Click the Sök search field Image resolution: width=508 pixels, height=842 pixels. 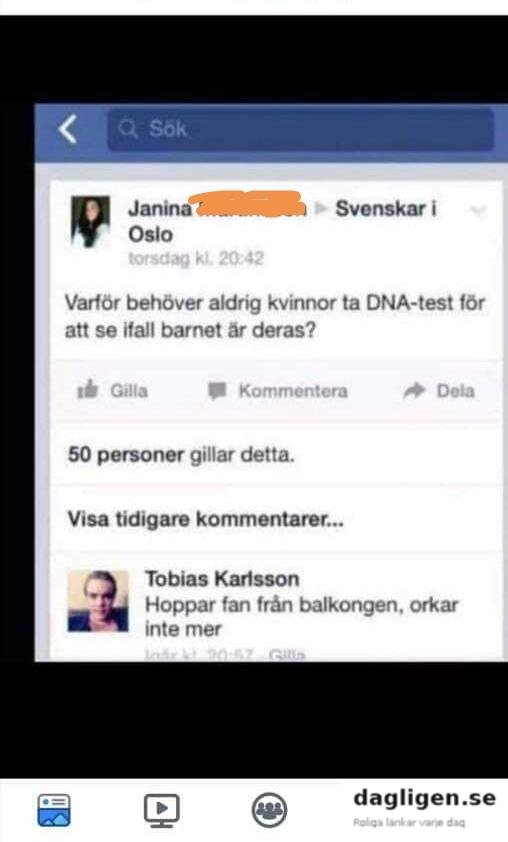click(x=300, y=129)
